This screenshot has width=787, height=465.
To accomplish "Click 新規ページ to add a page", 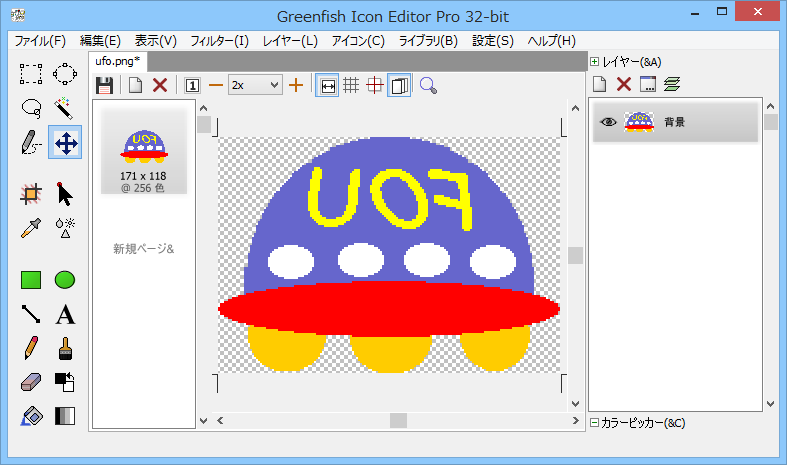I will click(143, 248).
